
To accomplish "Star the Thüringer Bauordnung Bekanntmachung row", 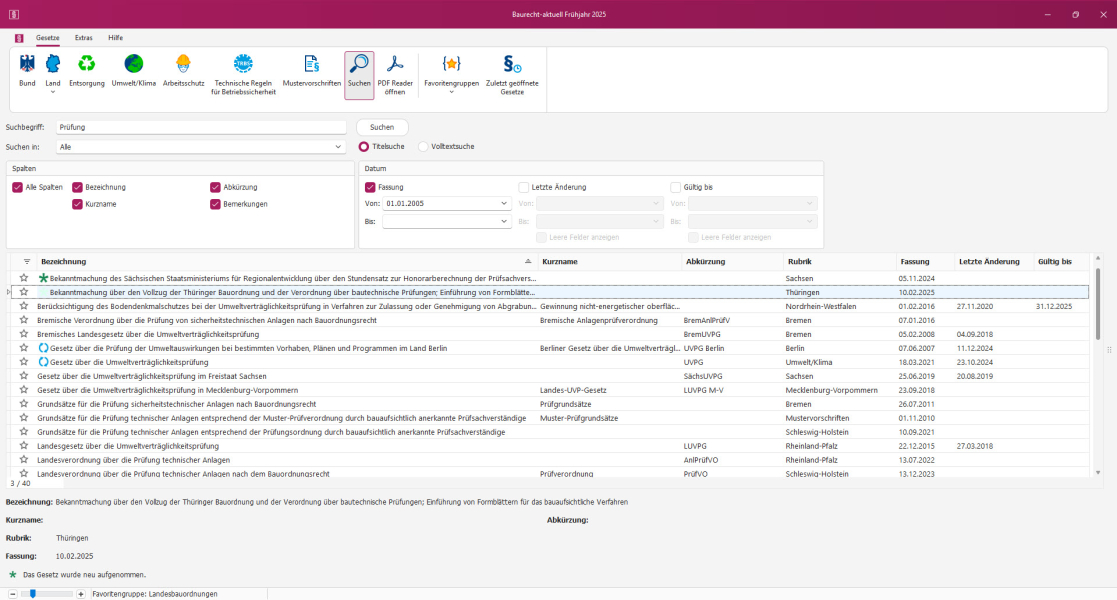I will pyautogui.click(x=24, y=292).
